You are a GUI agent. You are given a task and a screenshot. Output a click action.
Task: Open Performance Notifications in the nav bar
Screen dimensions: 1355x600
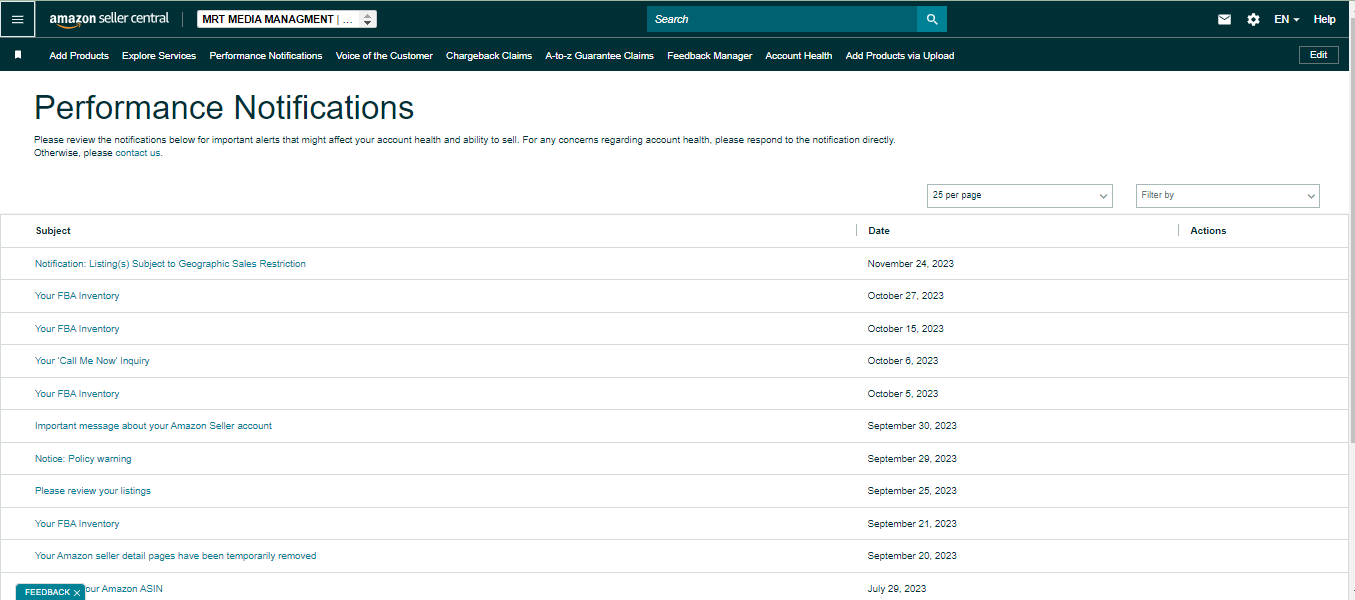click(x=266, y=56)
